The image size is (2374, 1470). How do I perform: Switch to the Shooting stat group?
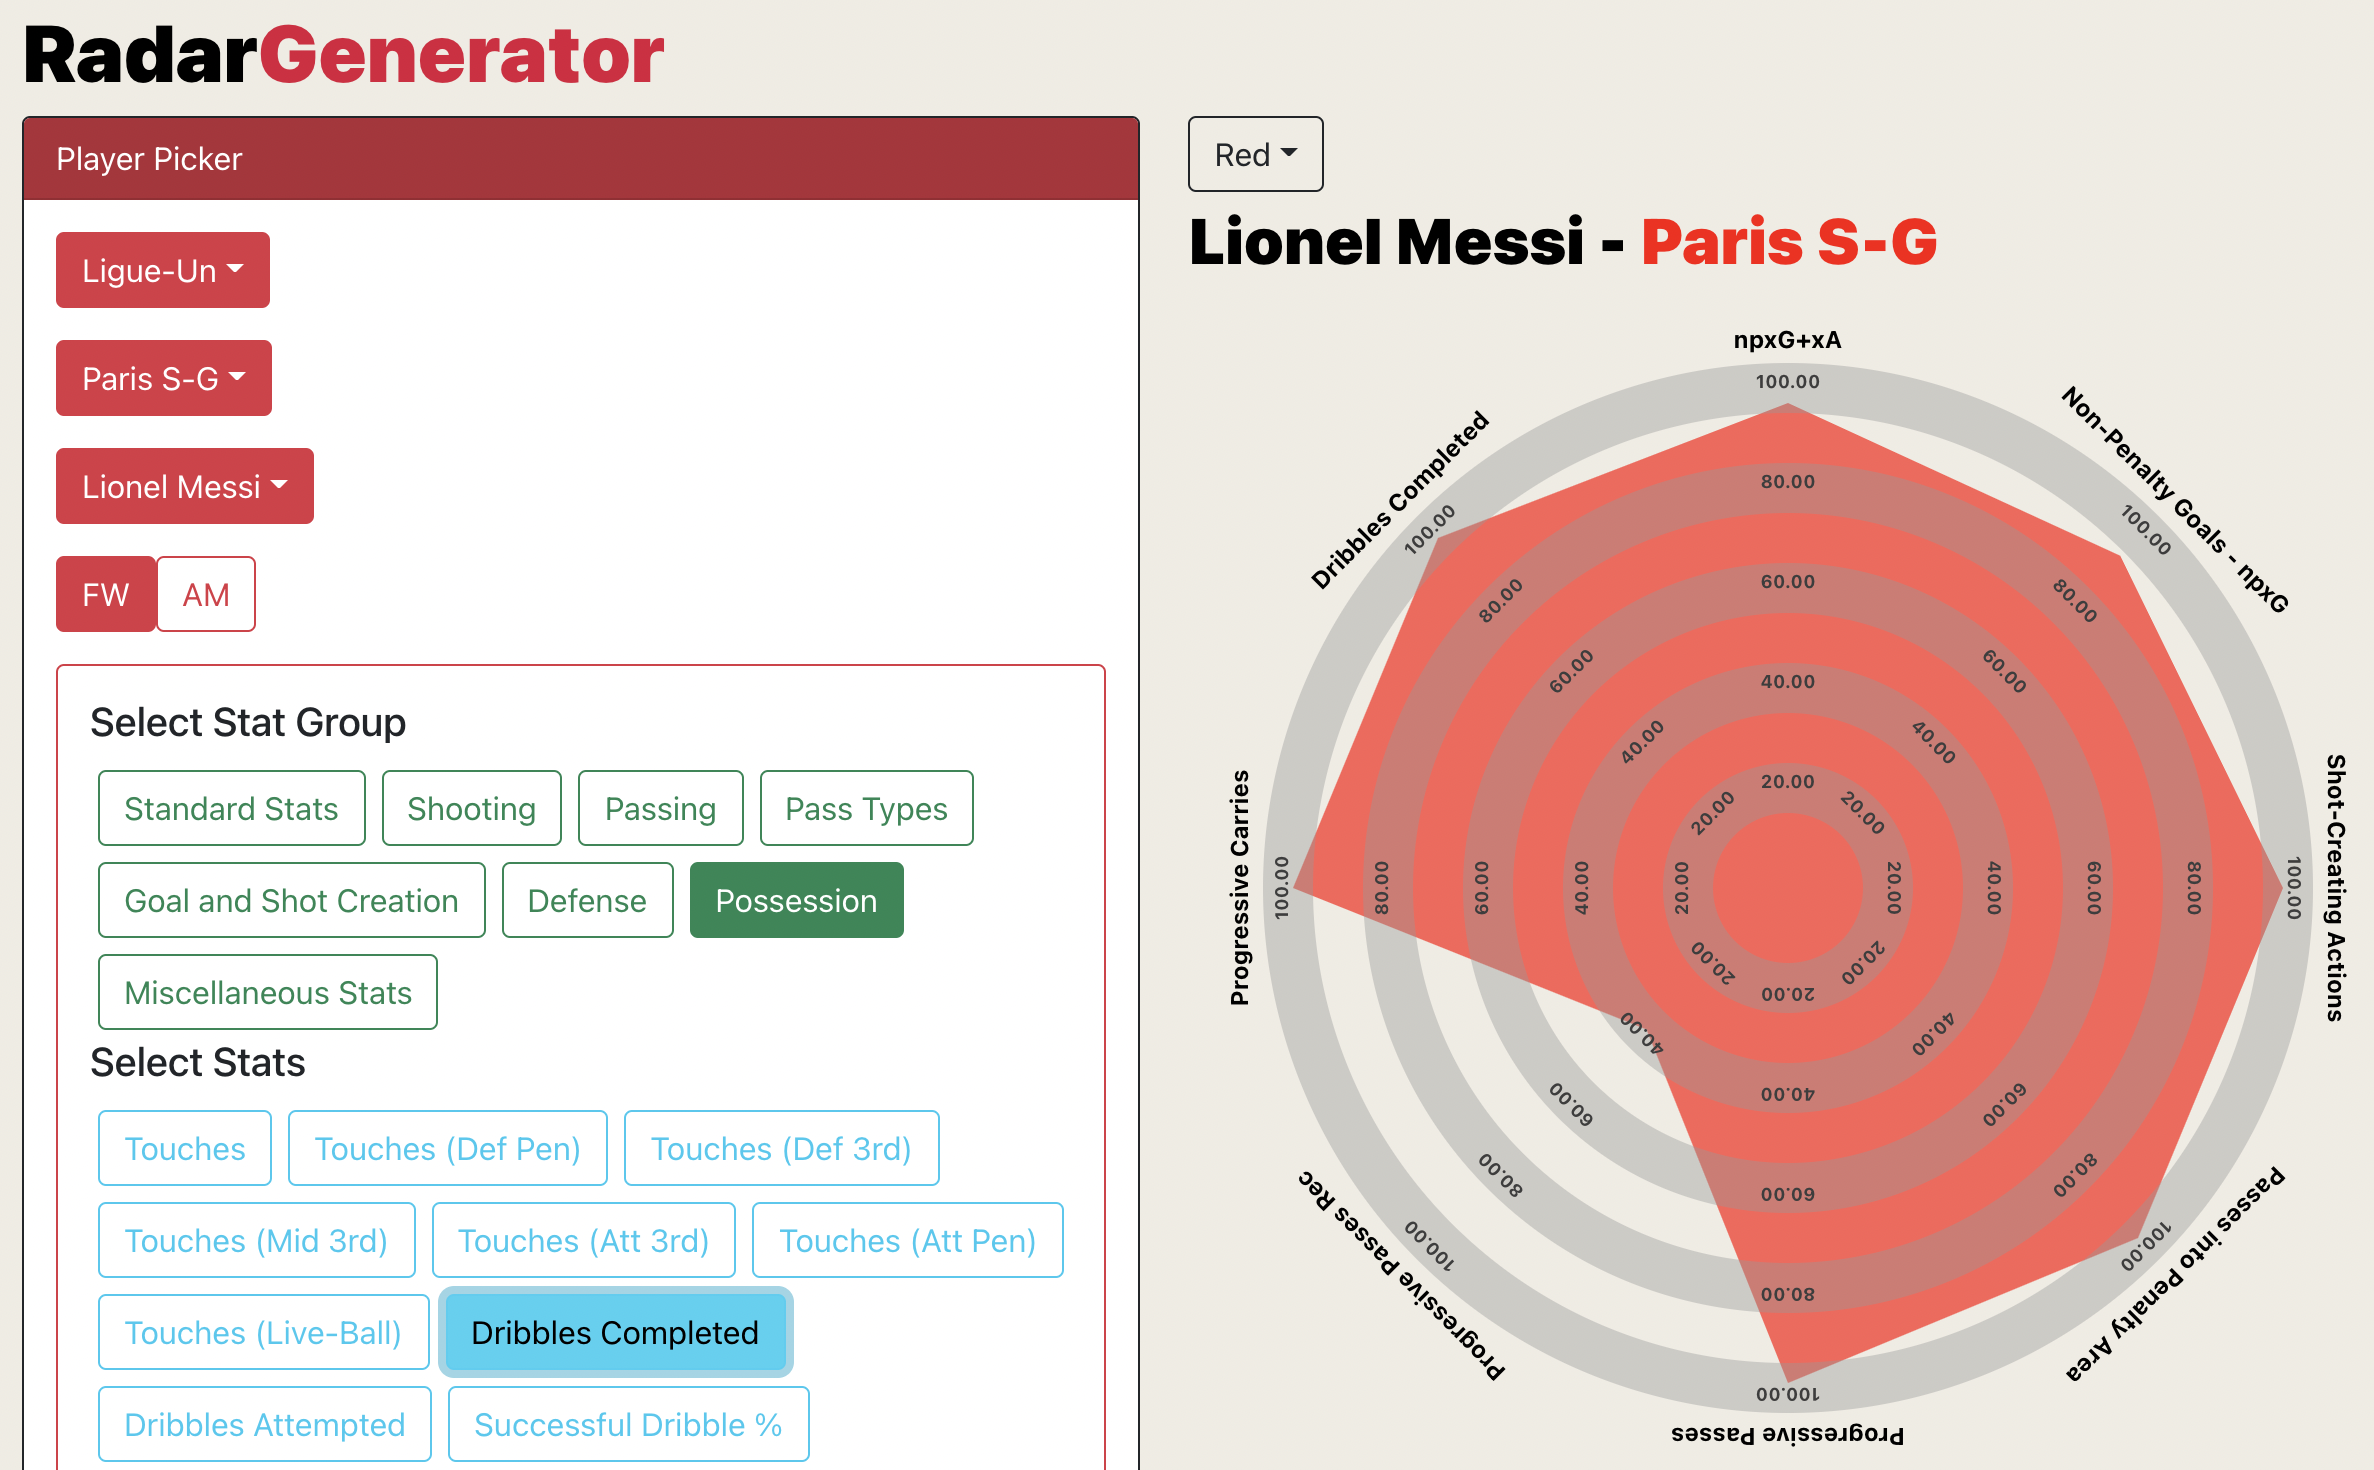click(471, 807)
